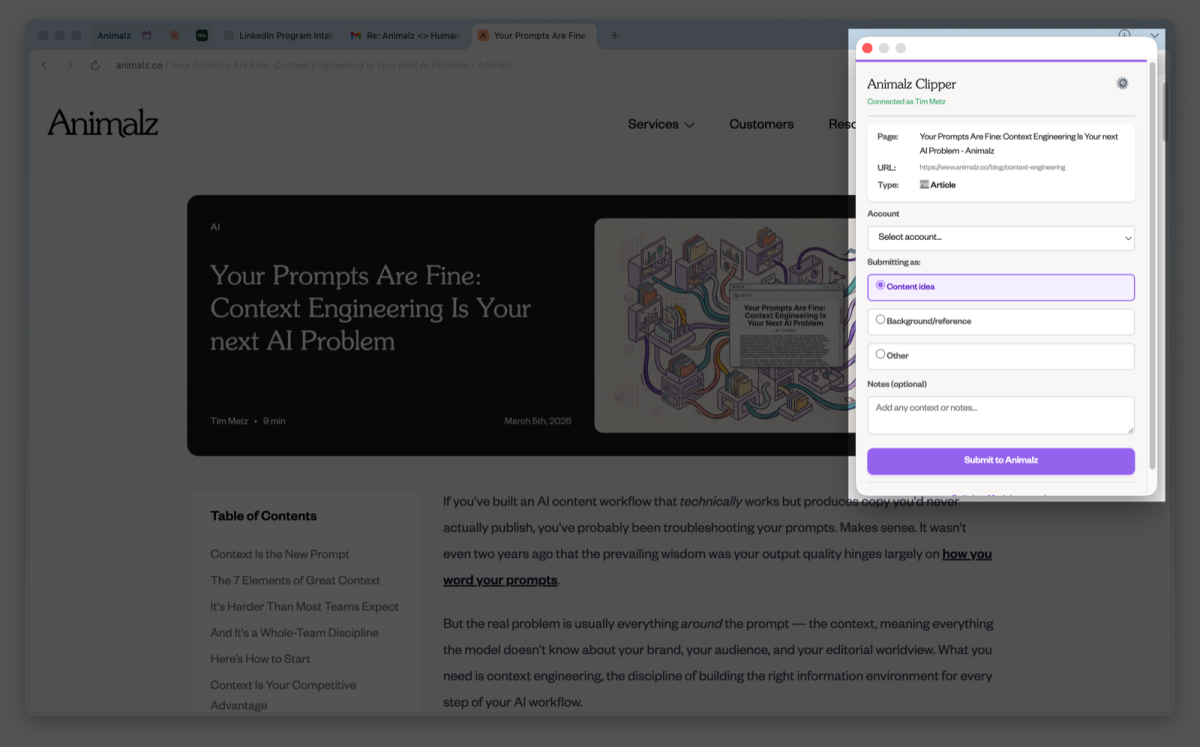Go back with browser back arrow
1200x747 pixels.
(44, 65)
